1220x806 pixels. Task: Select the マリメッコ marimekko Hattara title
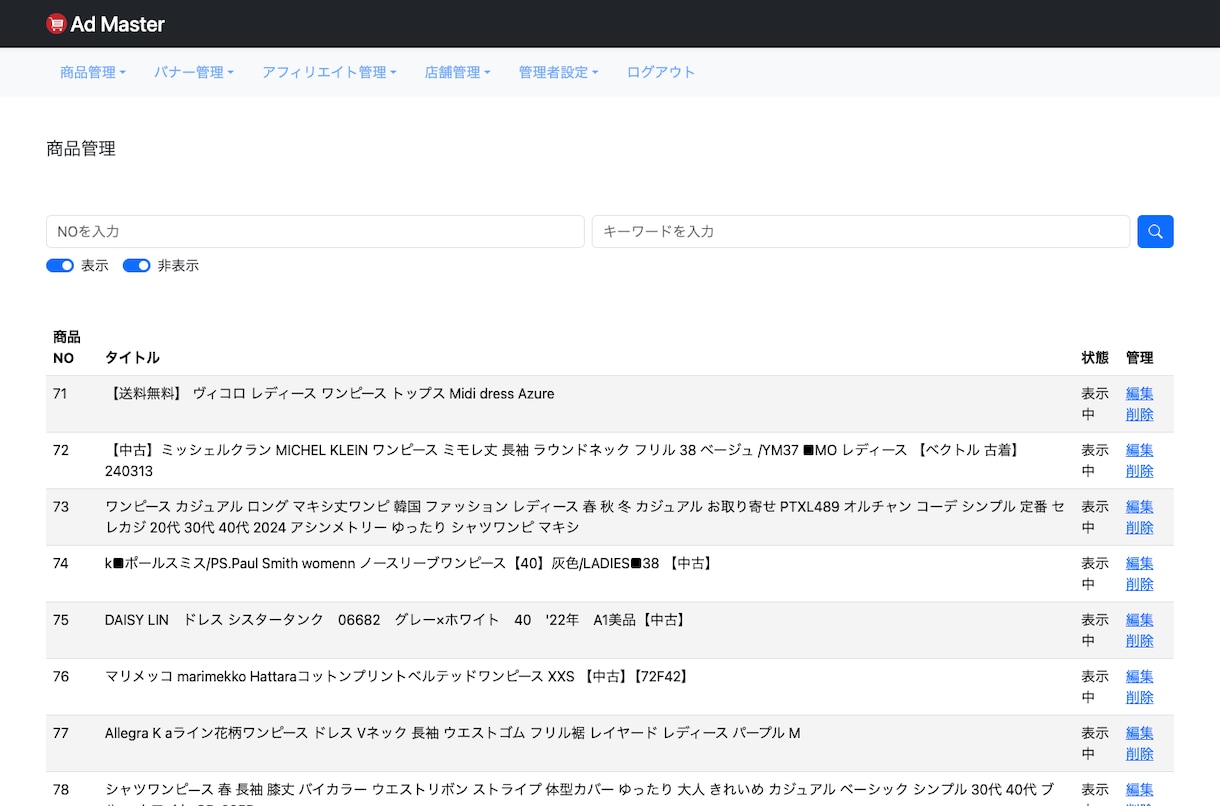tap(398, 676)
